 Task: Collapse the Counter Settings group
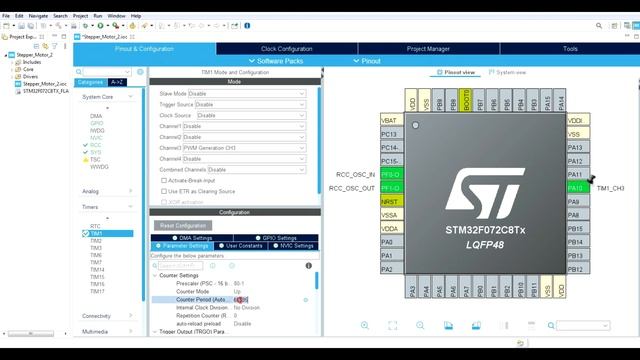[x=155, y=276]
